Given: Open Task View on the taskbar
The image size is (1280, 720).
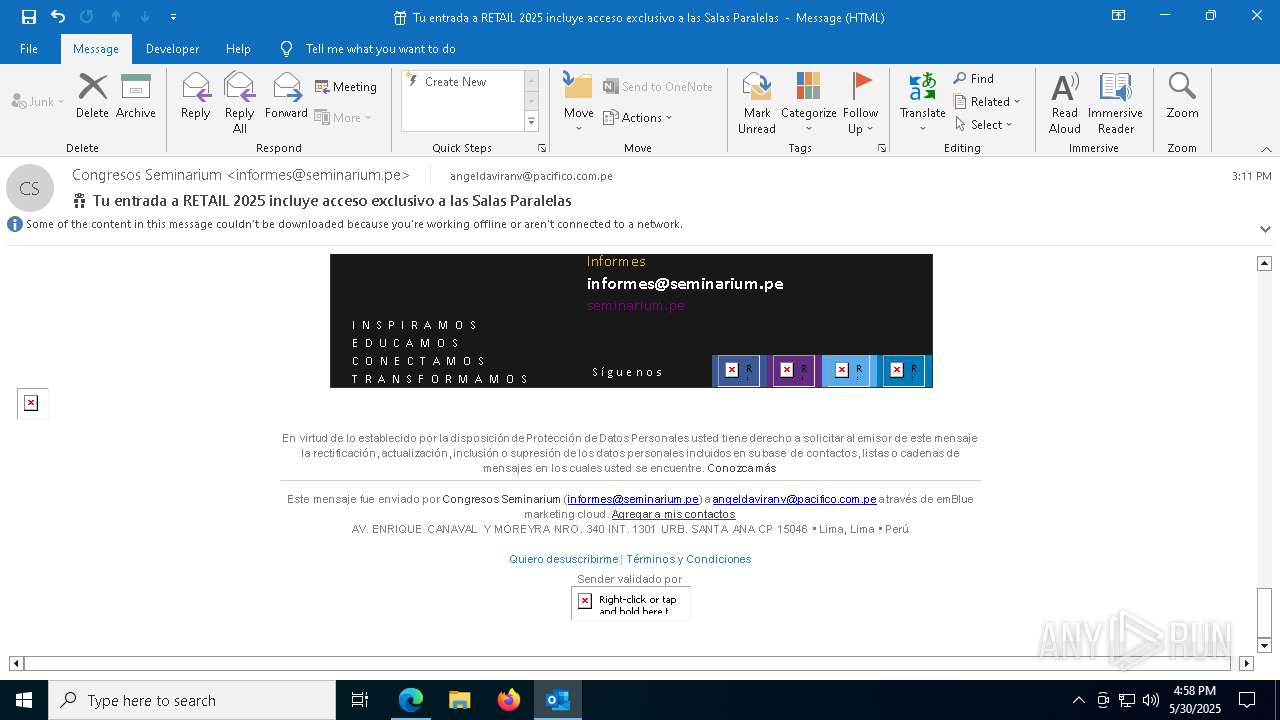Looking at the screenshot, I should pos(360,700).
